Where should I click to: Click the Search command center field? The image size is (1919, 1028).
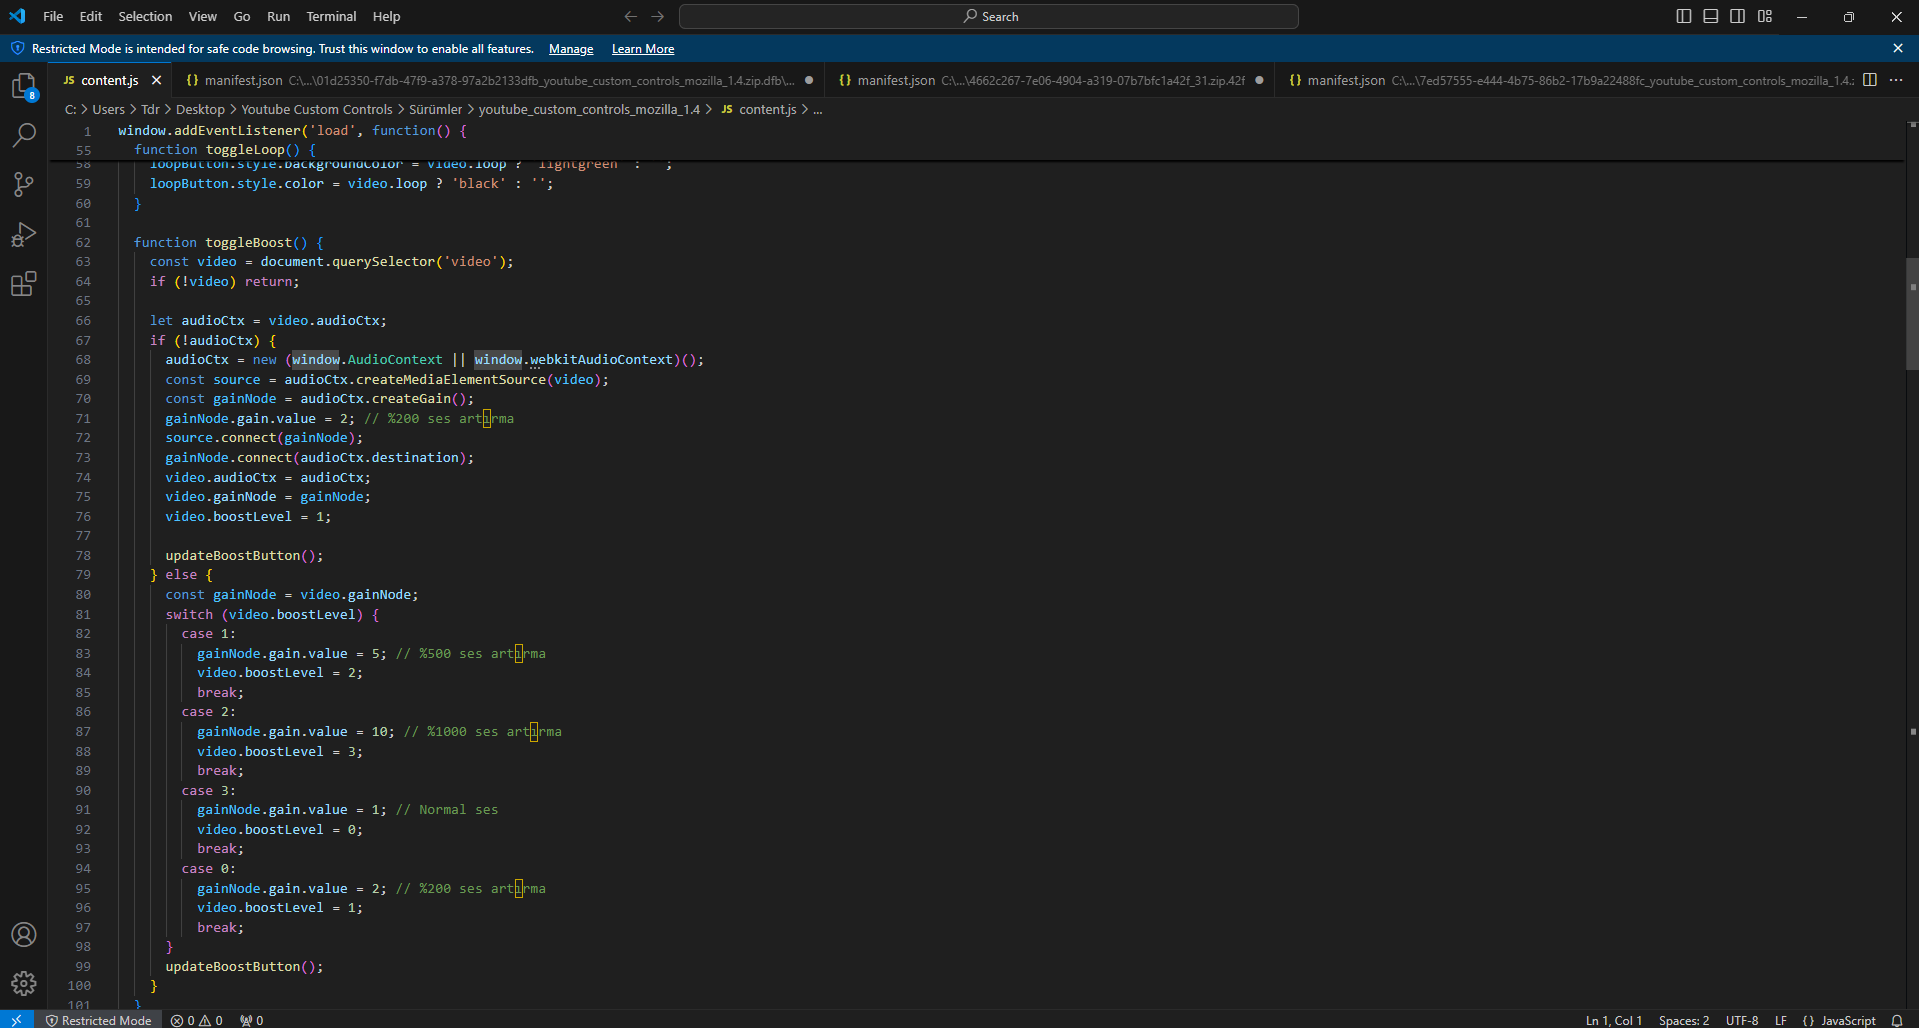pos(989,16)
